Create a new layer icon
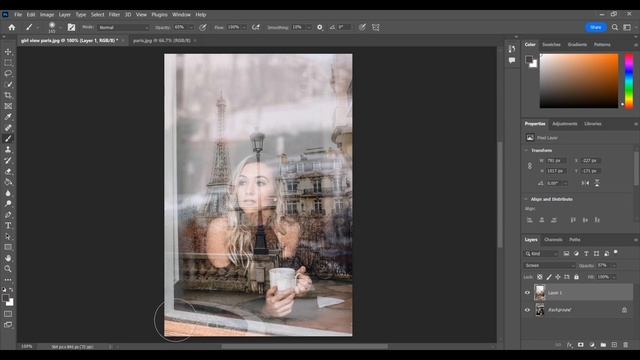Image resolution: width=640 pixels, height=360 pixels. click(614, 345)
